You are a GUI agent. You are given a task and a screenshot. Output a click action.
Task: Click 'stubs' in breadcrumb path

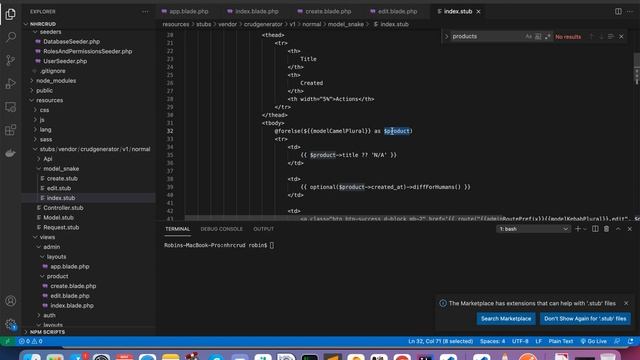point(204,24)
